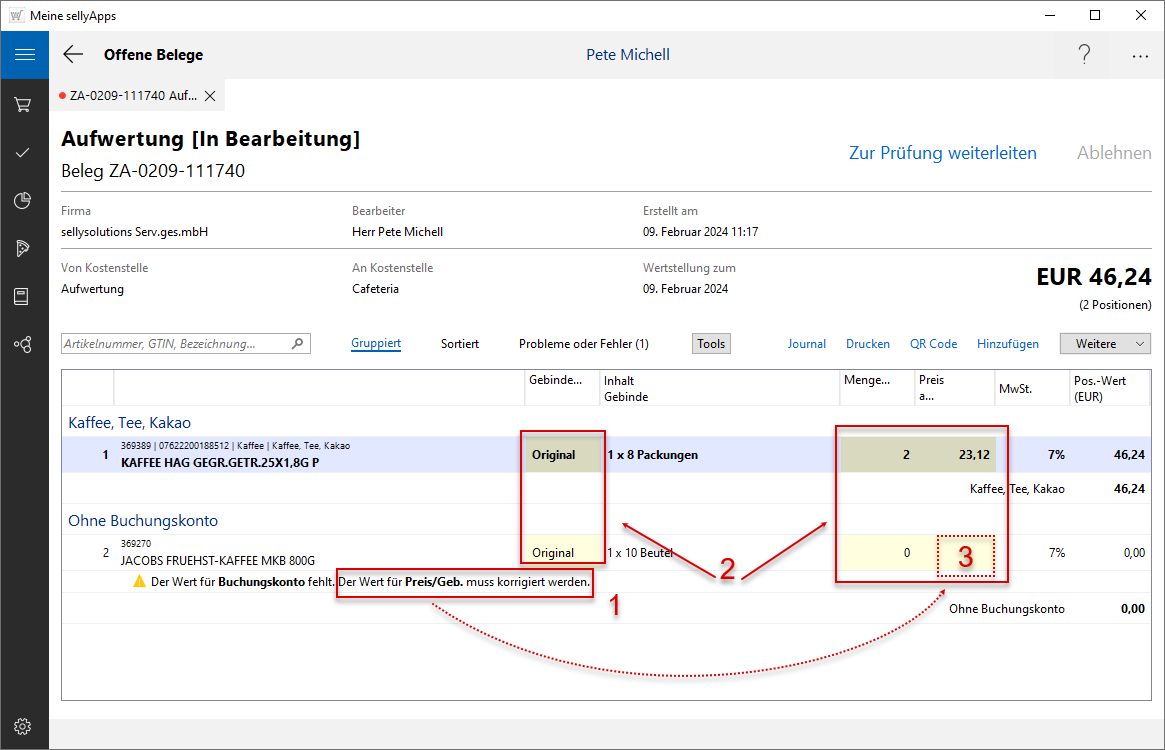Click the book sidebar icon

tap(22, 296)
